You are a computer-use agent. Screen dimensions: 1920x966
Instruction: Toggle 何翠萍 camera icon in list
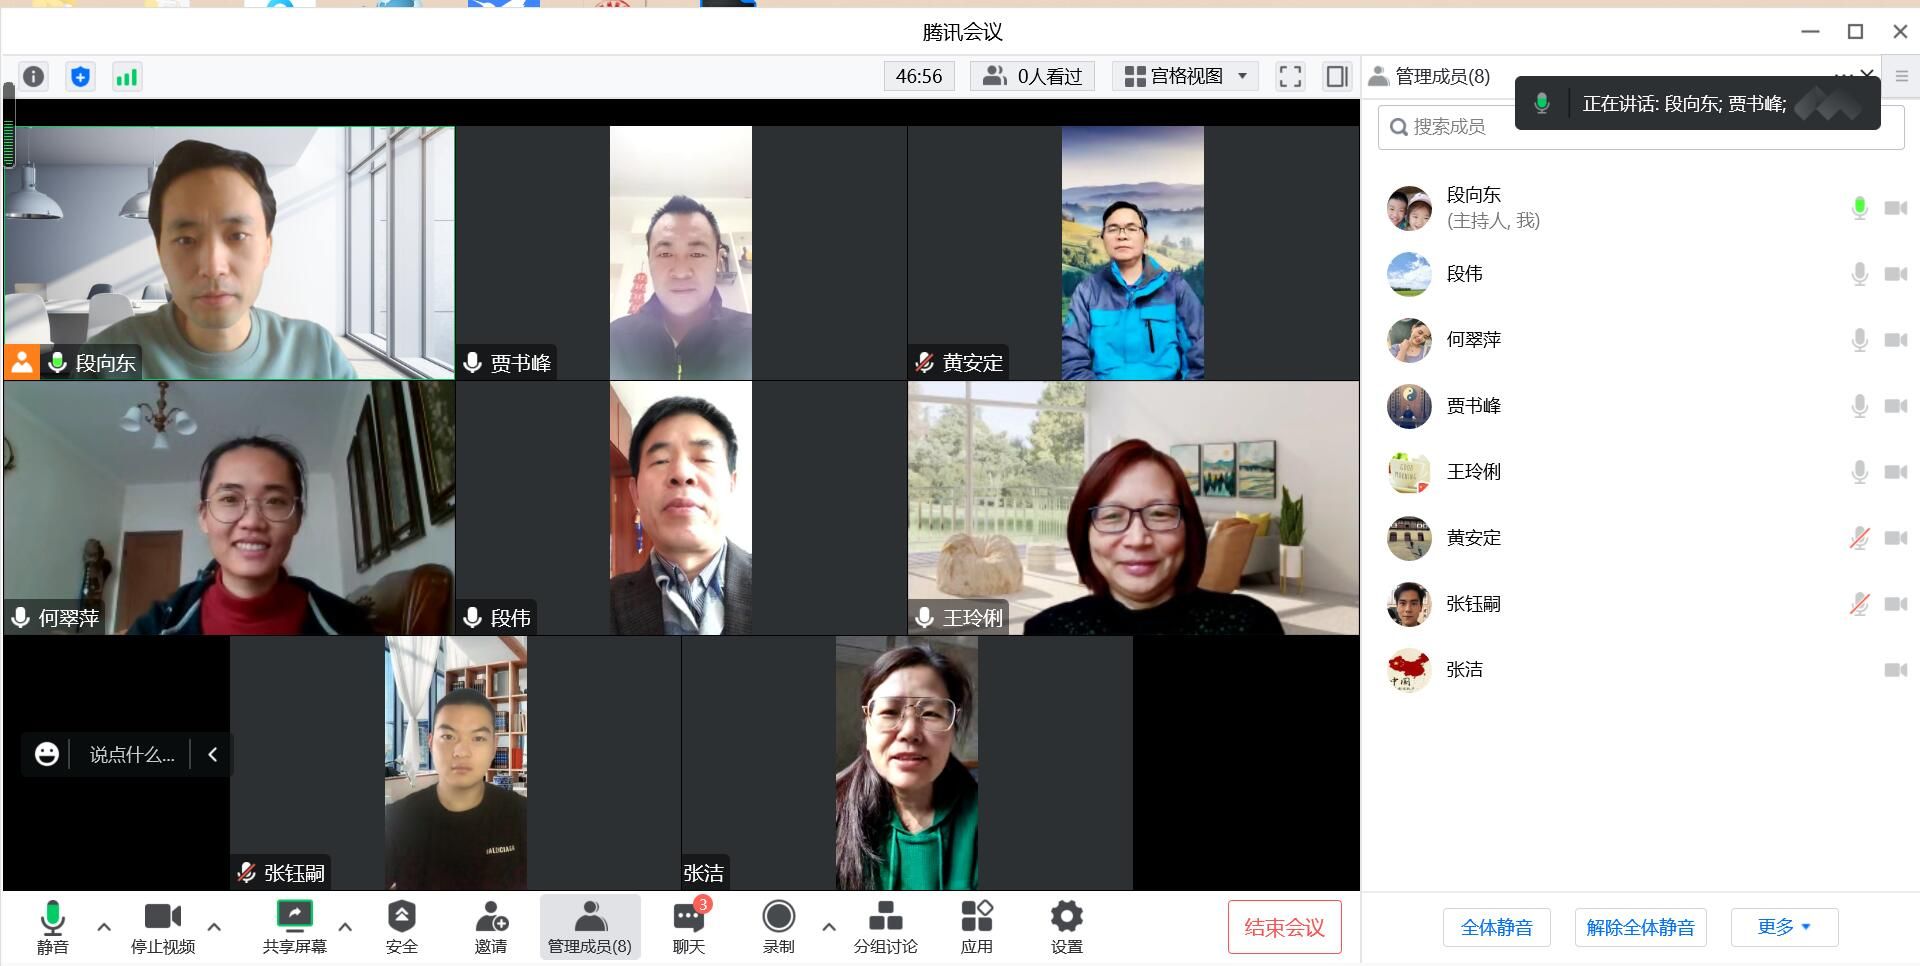(x=1896, y=340)
